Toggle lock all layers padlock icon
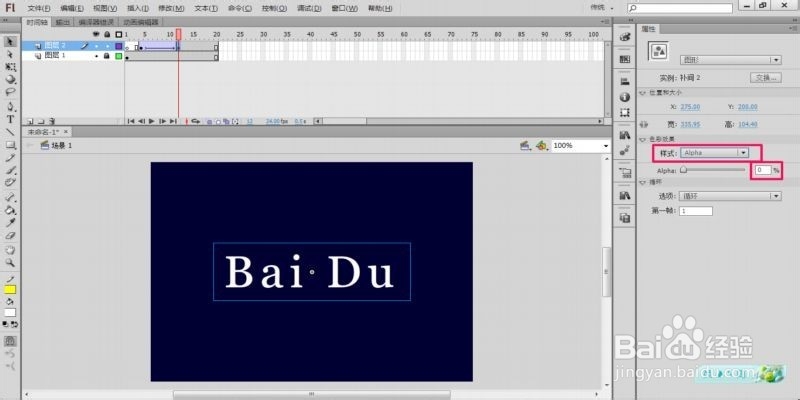This screenshot has height=400, width=800. coord(107,34)
